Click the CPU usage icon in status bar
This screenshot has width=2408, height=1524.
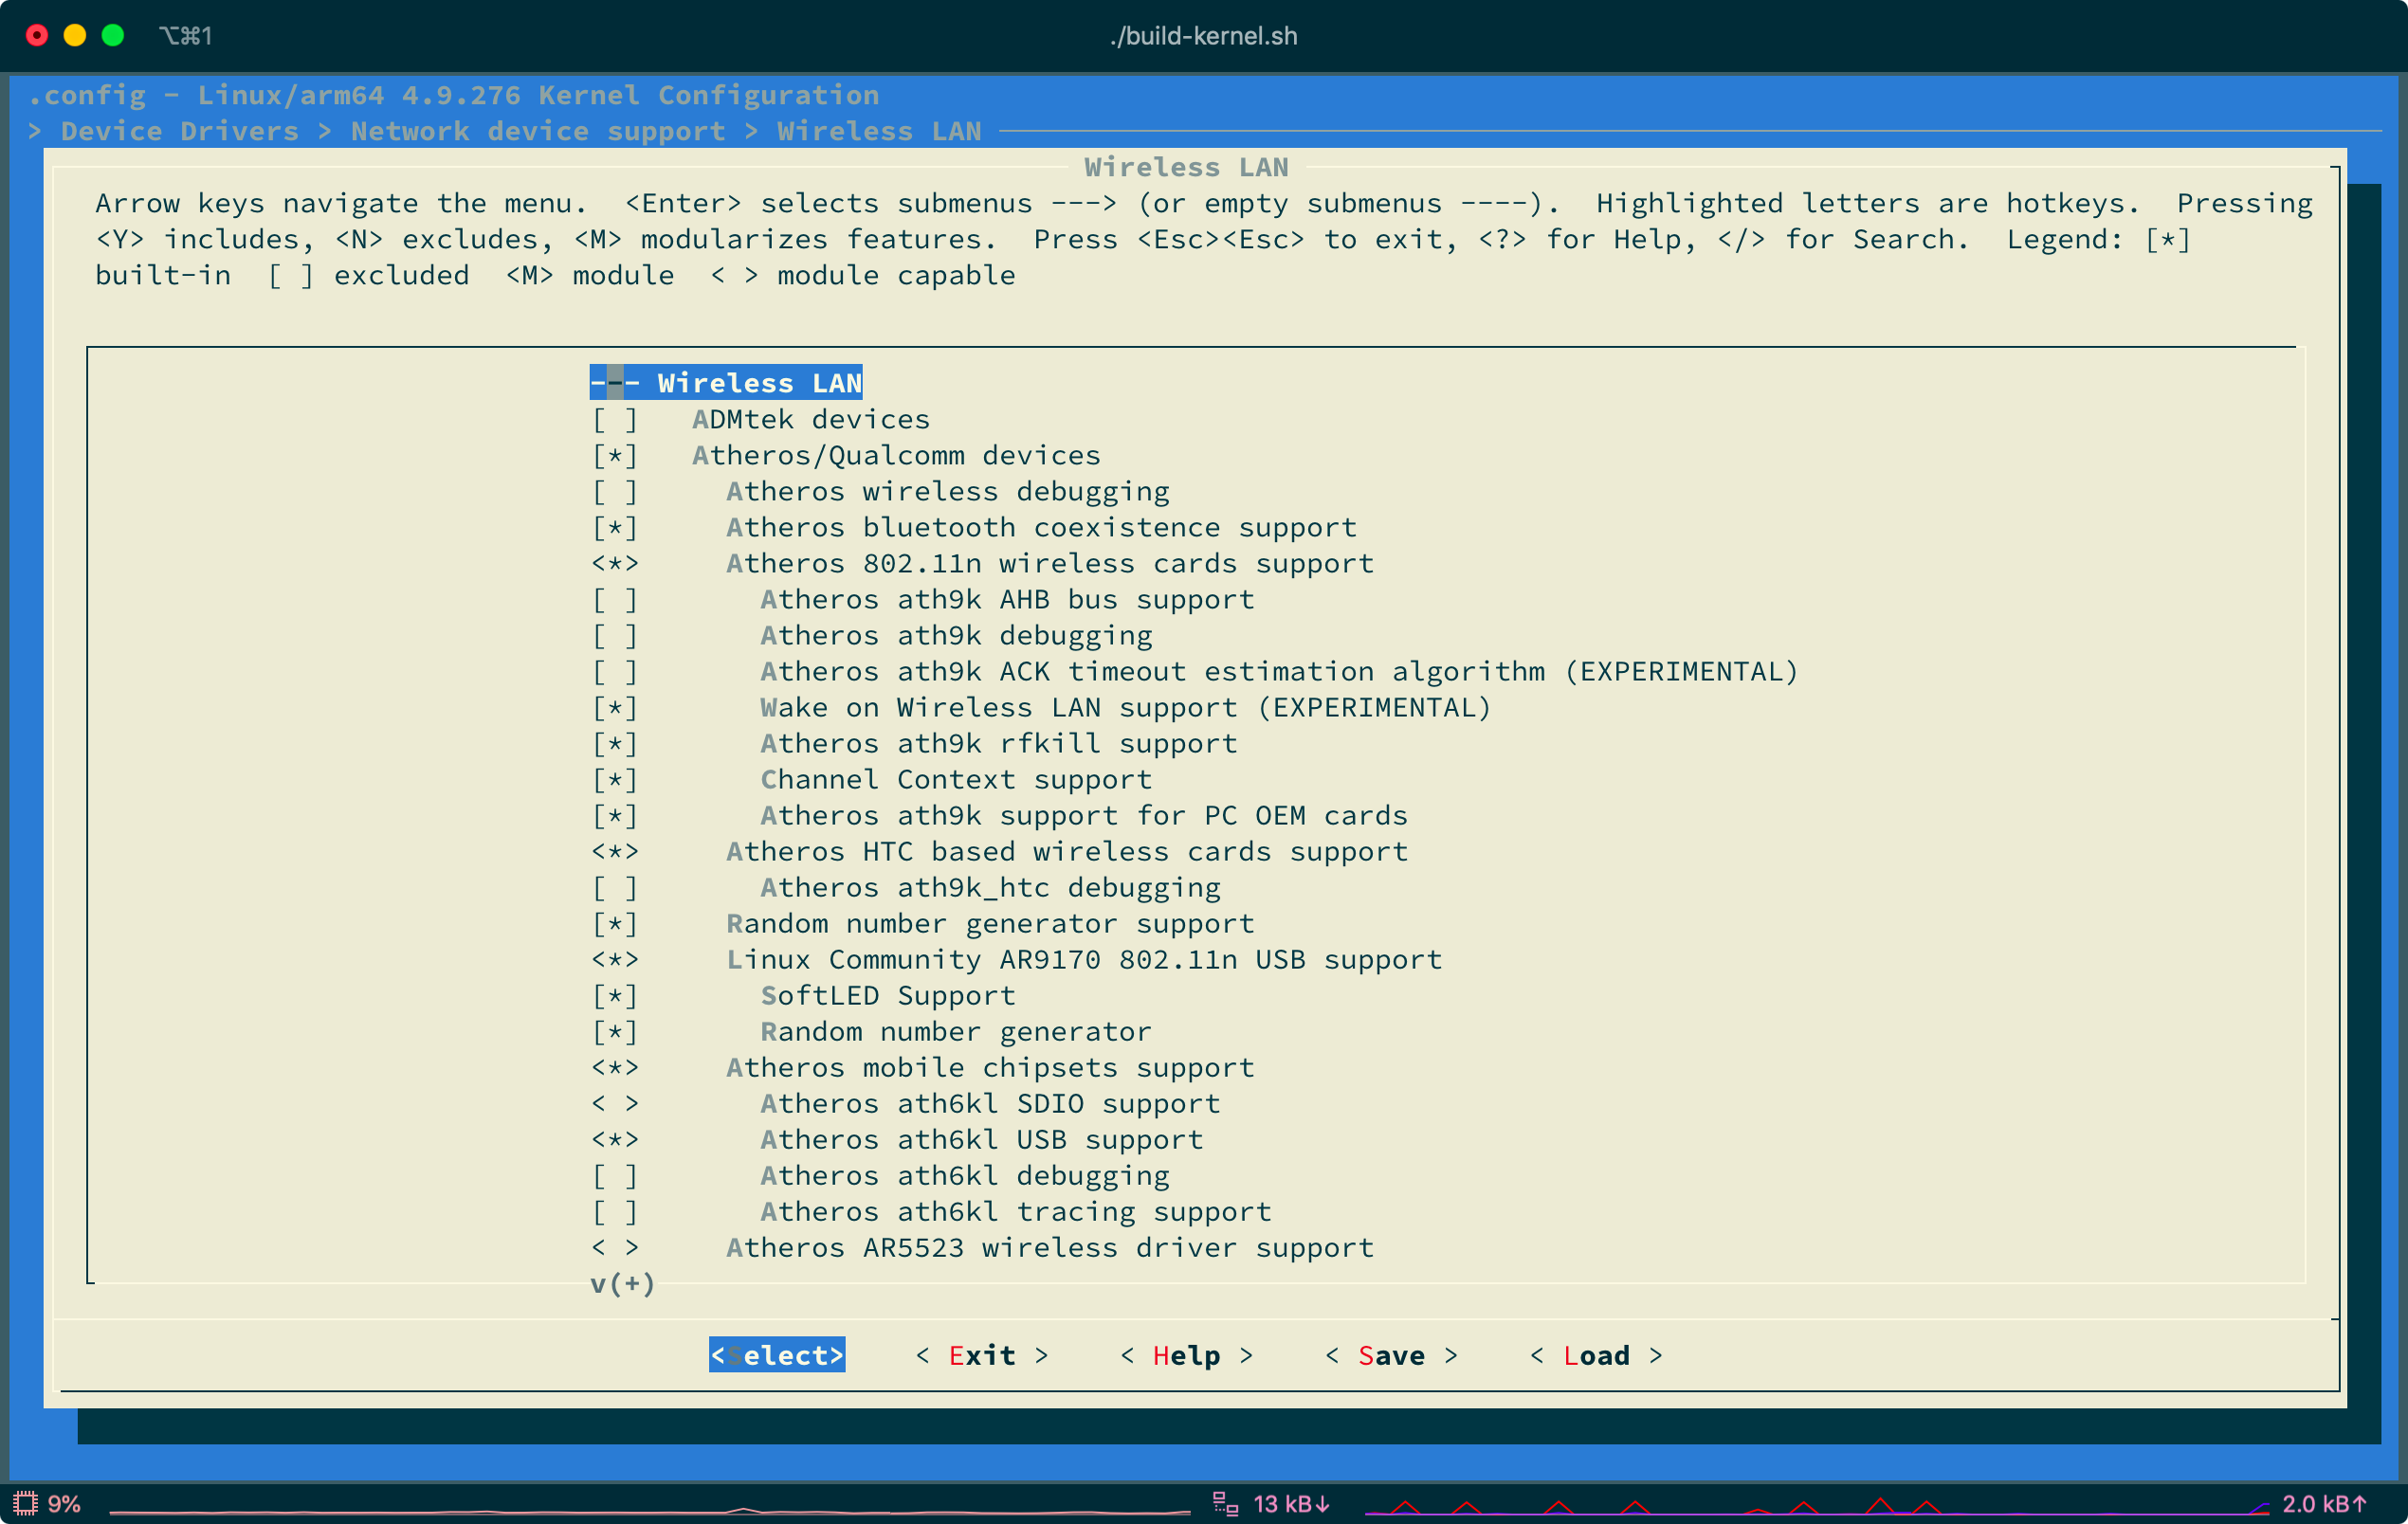[25, 1503]
